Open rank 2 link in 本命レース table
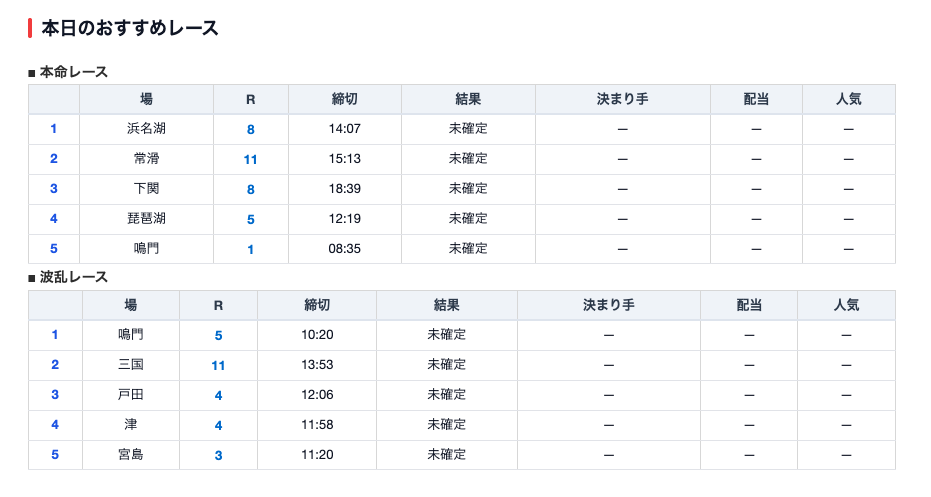The image size is (931, 497). pyautogui.click(x=54, y=159)
